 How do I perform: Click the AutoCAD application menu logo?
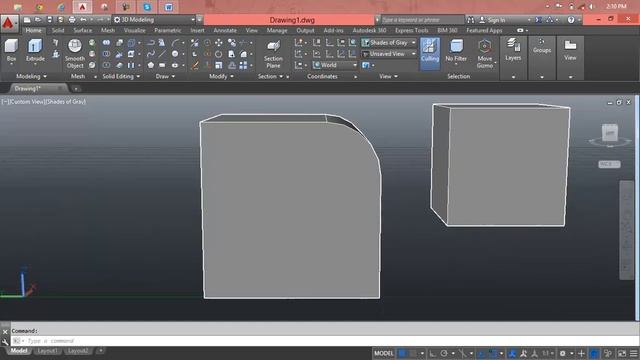9,23
